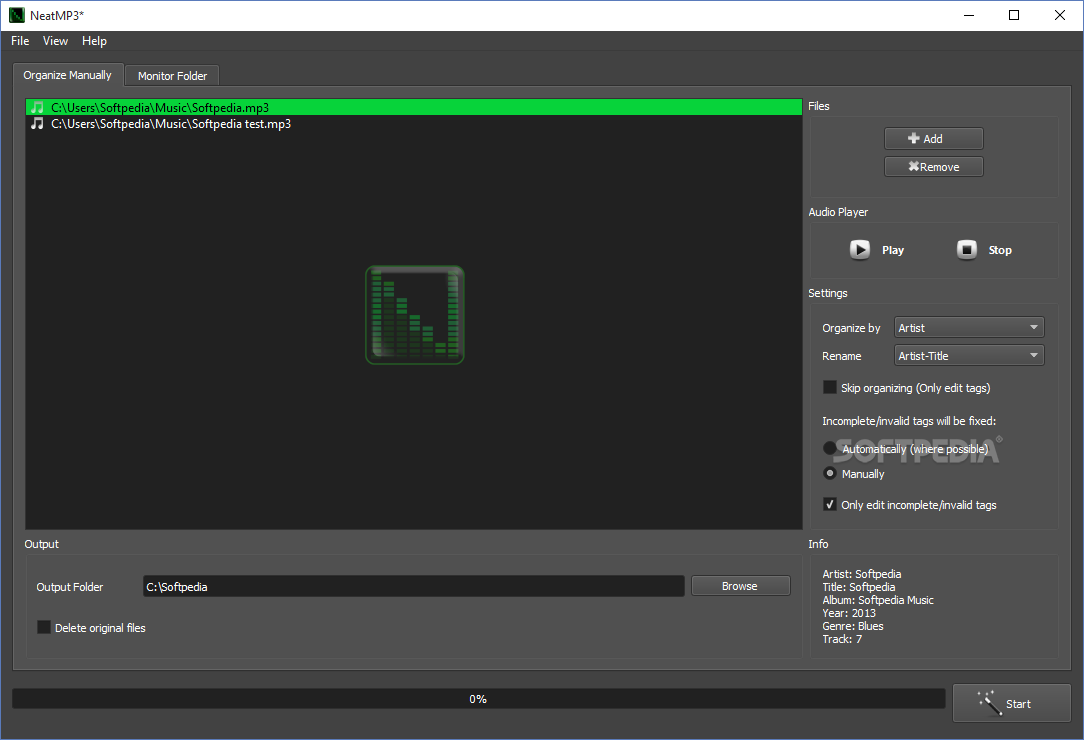Add files with the Add button
Screen dimensions: 1084x740
pos(933,138)
